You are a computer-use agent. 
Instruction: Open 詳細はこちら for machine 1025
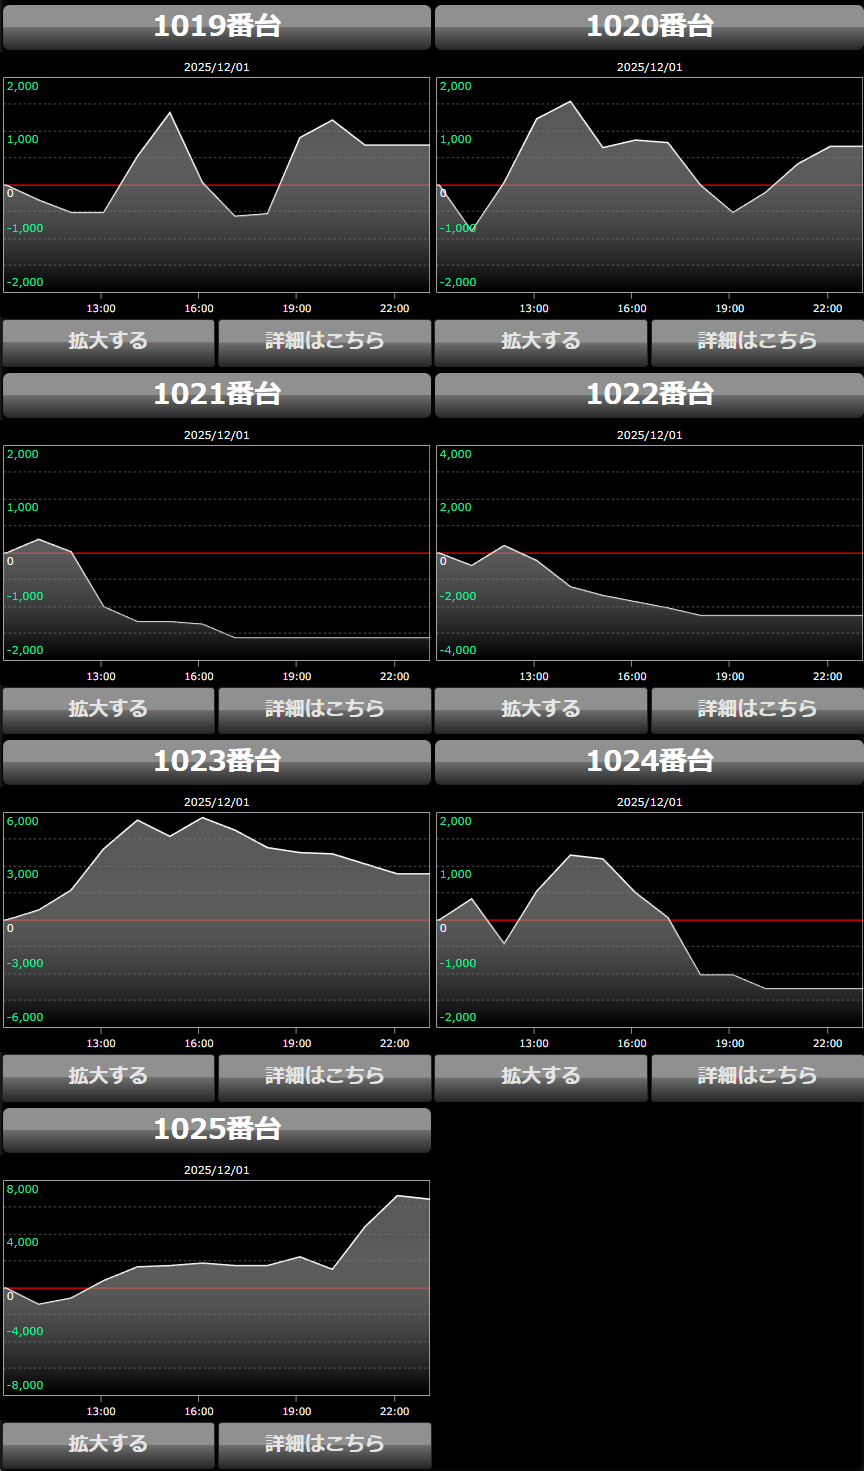point(324,1445)
